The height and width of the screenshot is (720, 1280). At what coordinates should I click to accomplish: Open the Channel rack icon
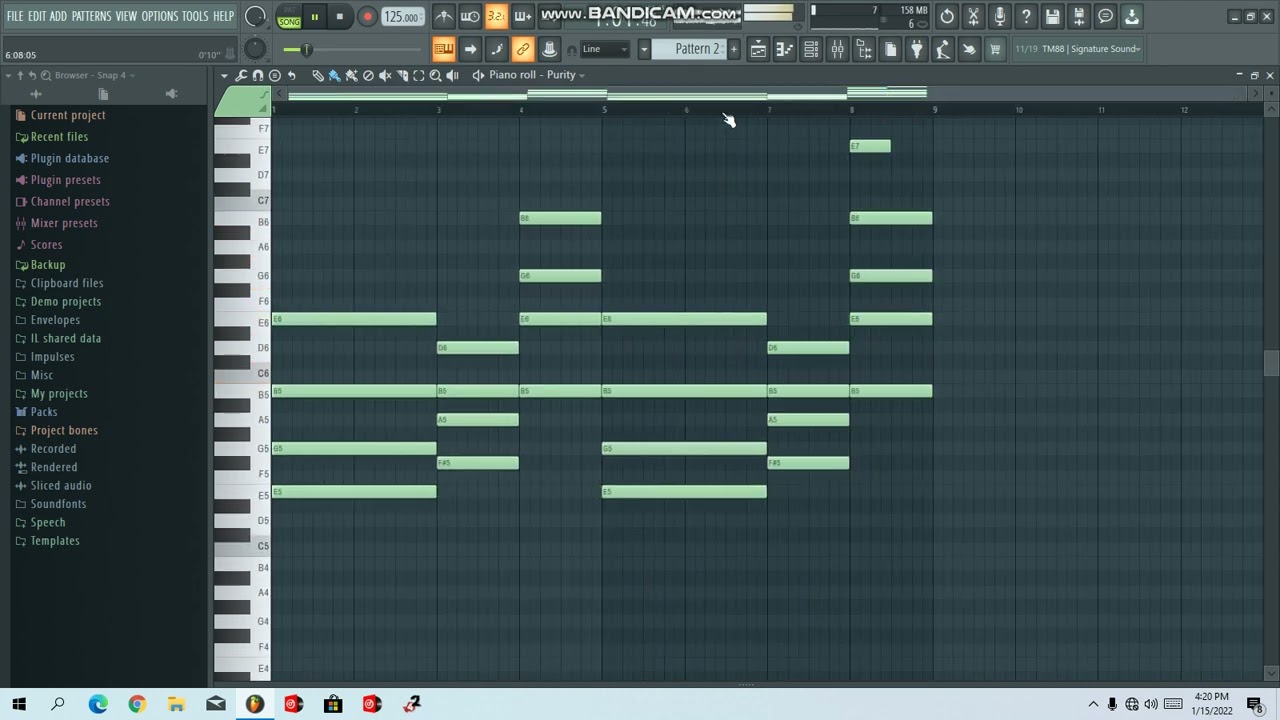click(811, 49)
